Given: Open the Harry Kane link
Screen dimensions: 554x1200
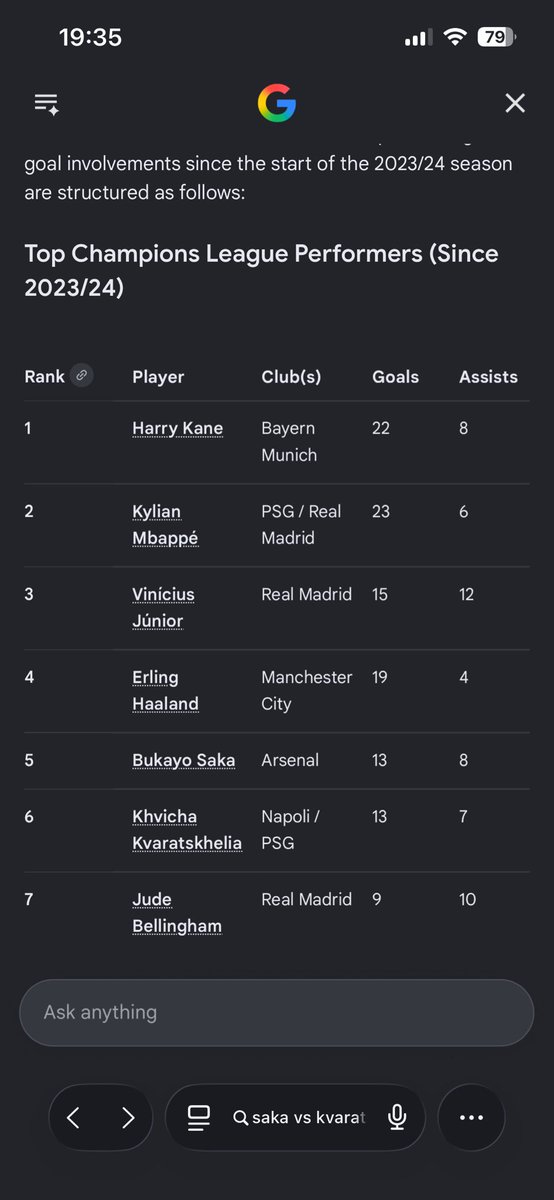Looking at the screenshot, I should (178, 428).
